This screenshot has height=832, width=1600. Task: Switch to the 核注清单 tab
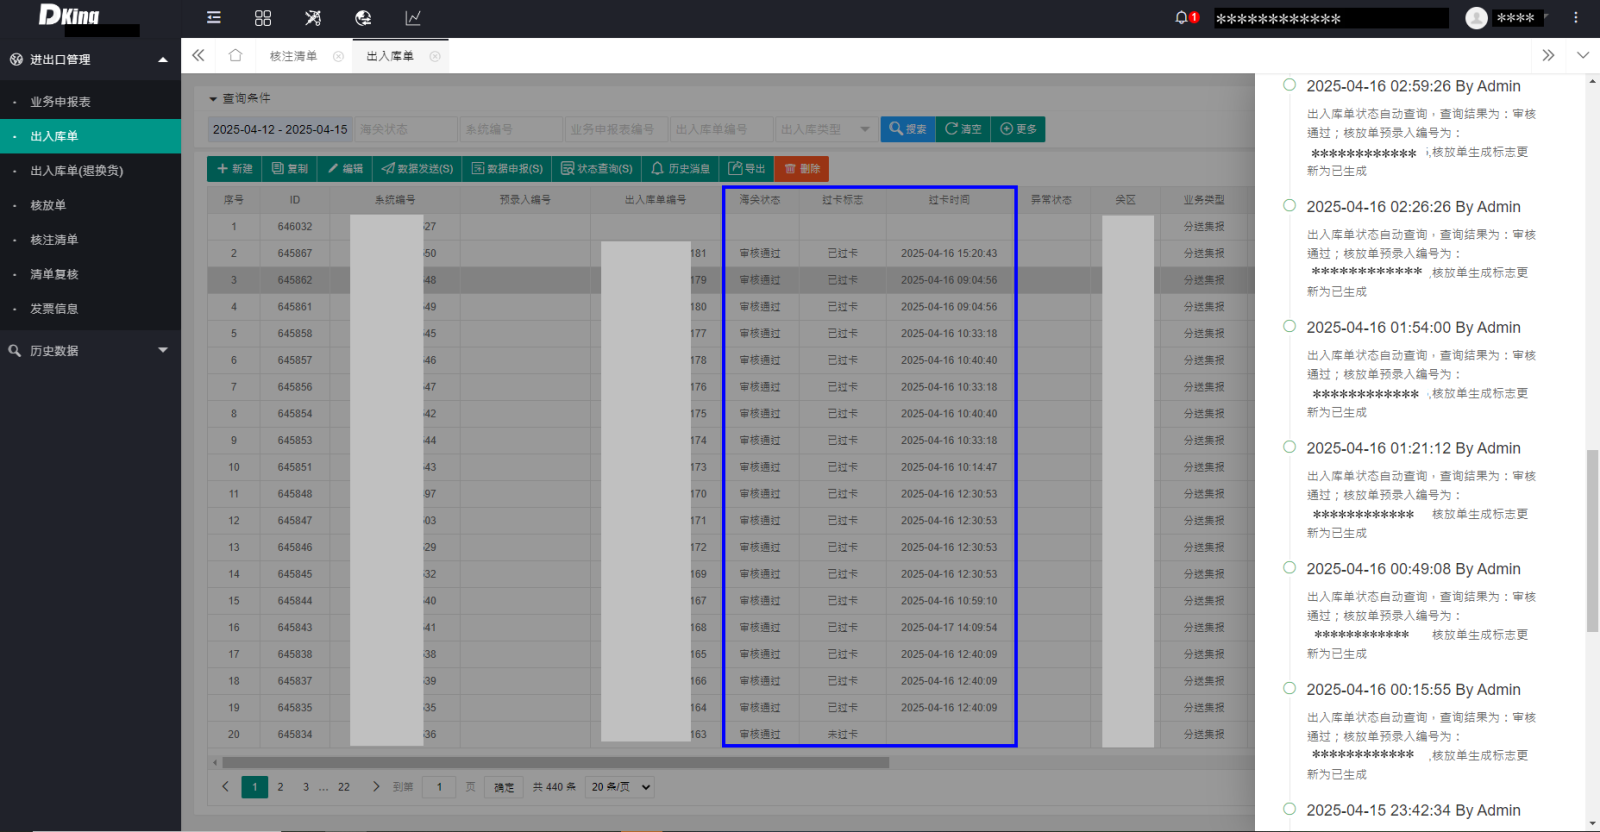(293, 57)
